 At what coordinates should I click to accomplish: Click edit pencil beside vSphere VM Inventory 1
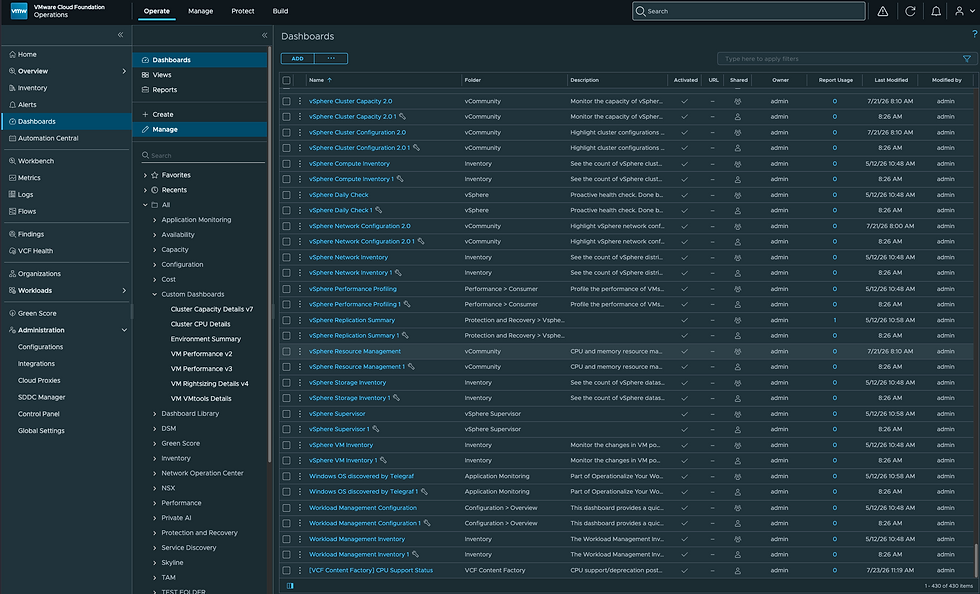383,460
